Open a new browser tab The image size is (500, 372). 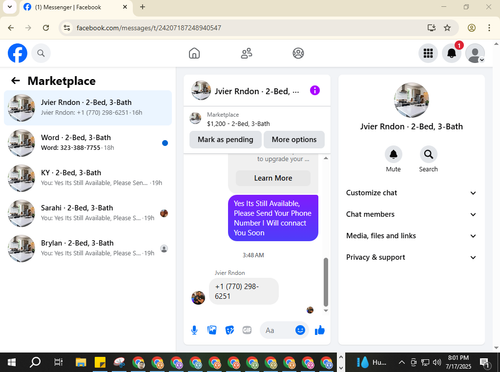pos(142,7)
